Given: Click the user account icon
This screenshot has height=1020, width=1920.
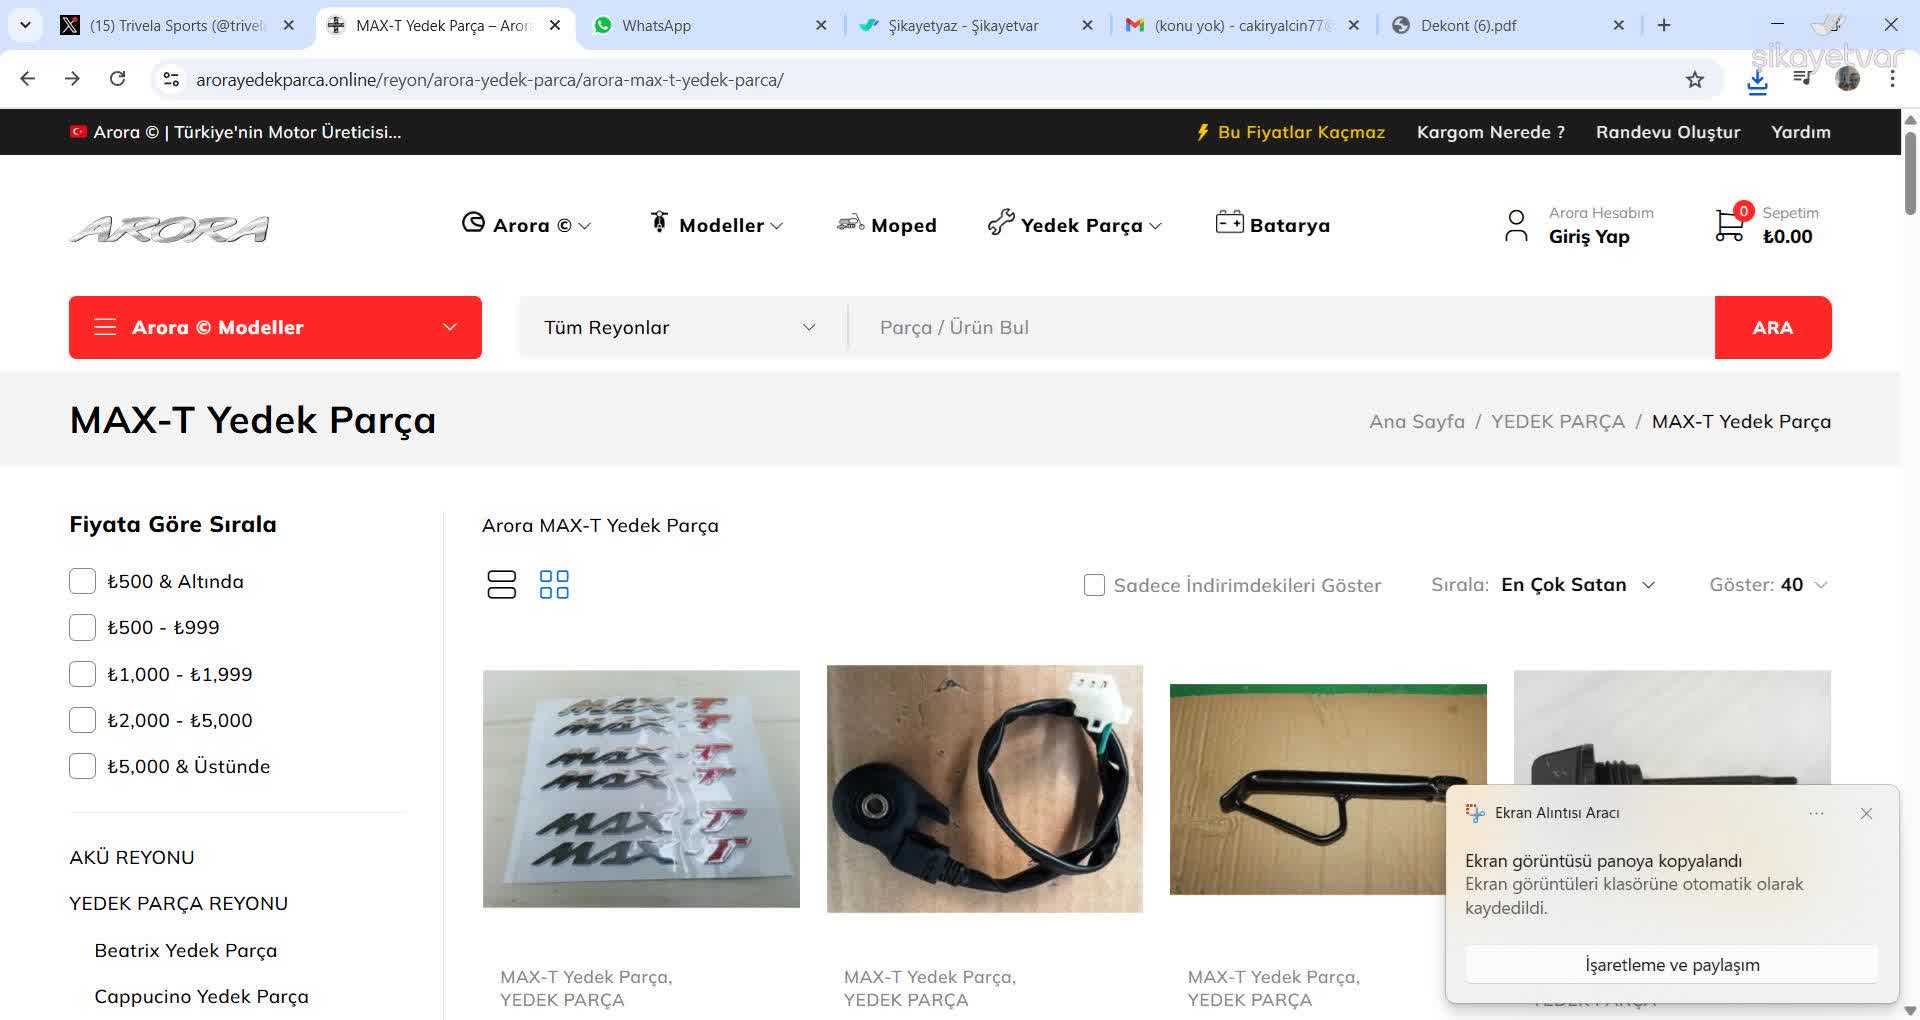Looking at the screenshot, I should (1516, 226).
